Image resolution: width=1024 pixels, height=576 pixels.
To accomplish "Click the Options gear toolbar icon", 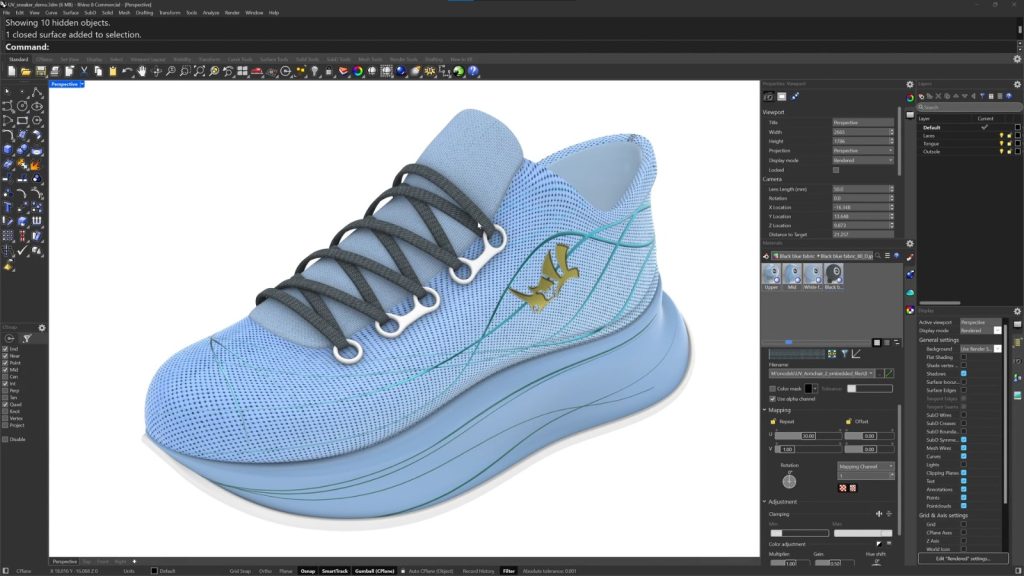I will click(x=430, y=71).
